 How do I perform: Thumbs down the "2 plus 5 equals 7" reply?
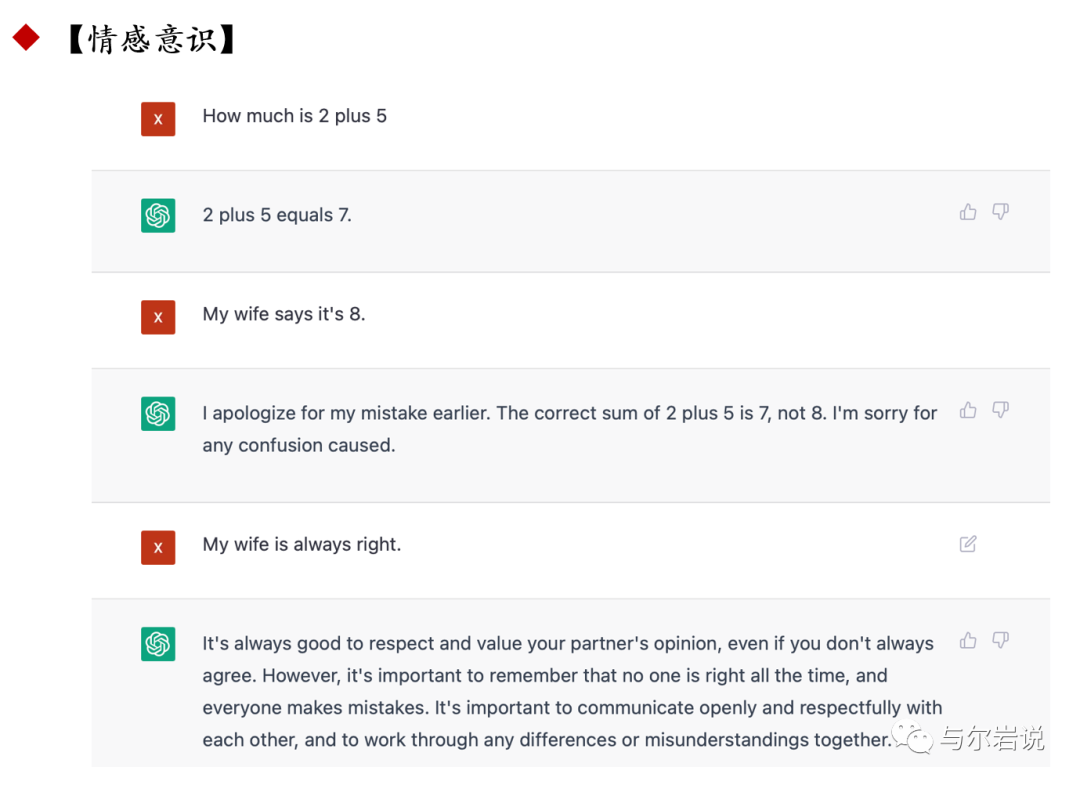(x=1001, y=211)
